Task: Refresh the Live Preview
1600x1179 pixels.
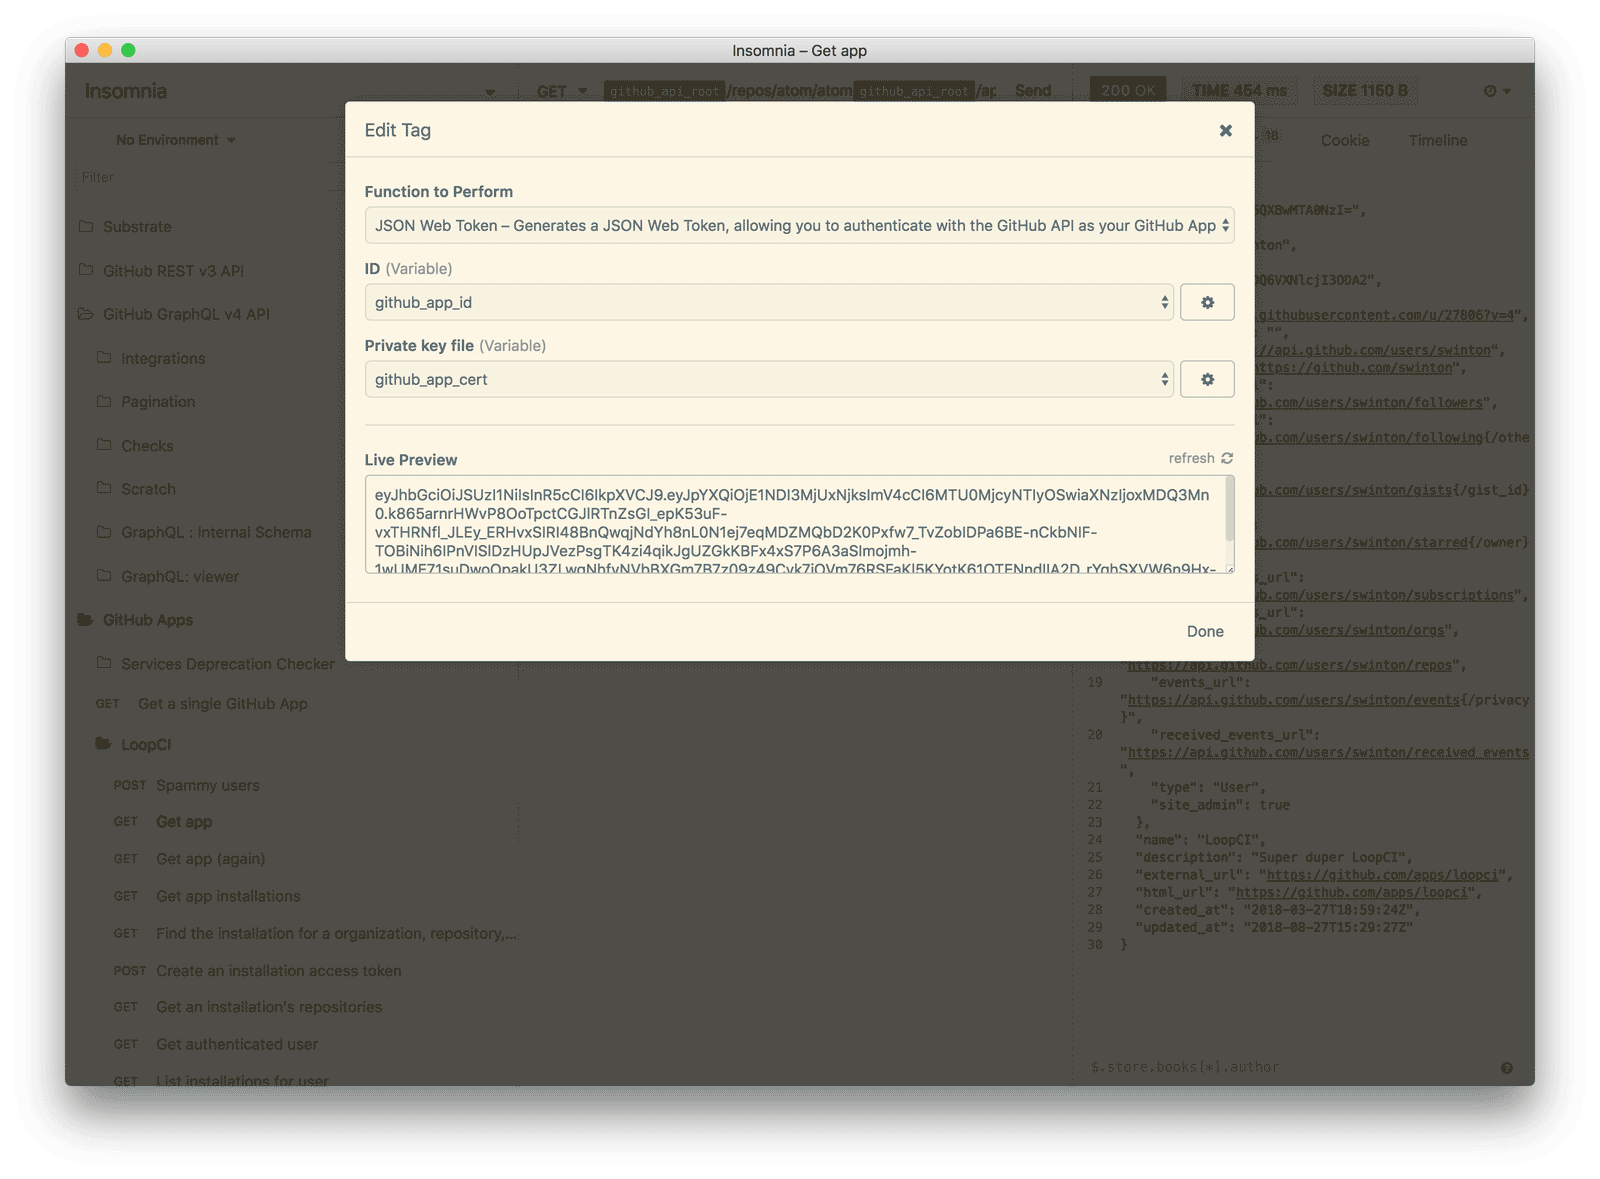Action: click(1201, 458)
